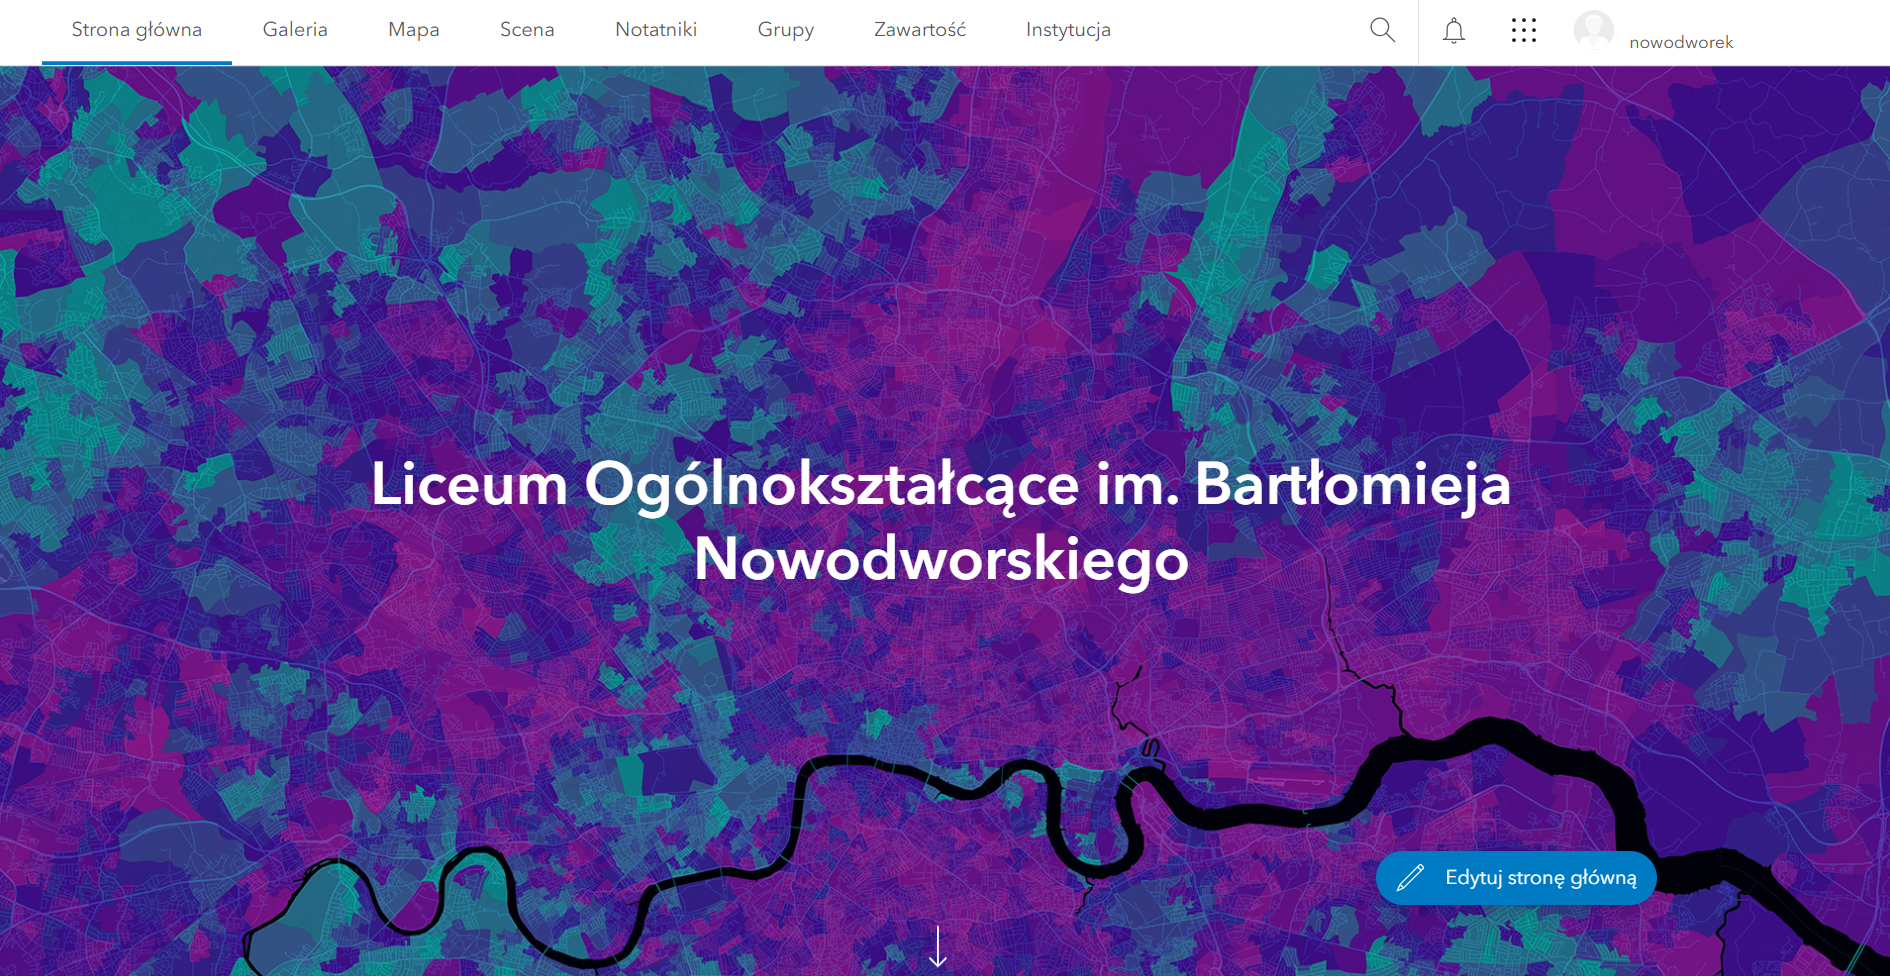Screen dimensions: 1890x976
Task: Go to the Strona główna tab
Action: [x=137, y=30]
